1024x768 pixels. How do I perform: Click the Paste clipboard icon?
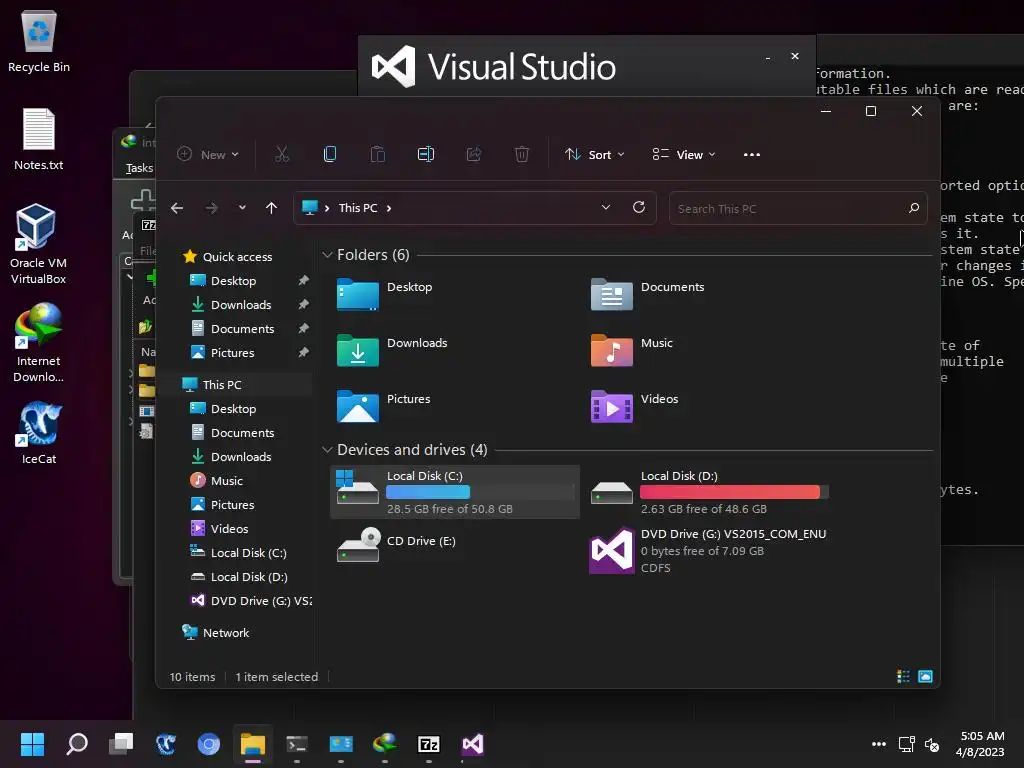click(377, 154)
